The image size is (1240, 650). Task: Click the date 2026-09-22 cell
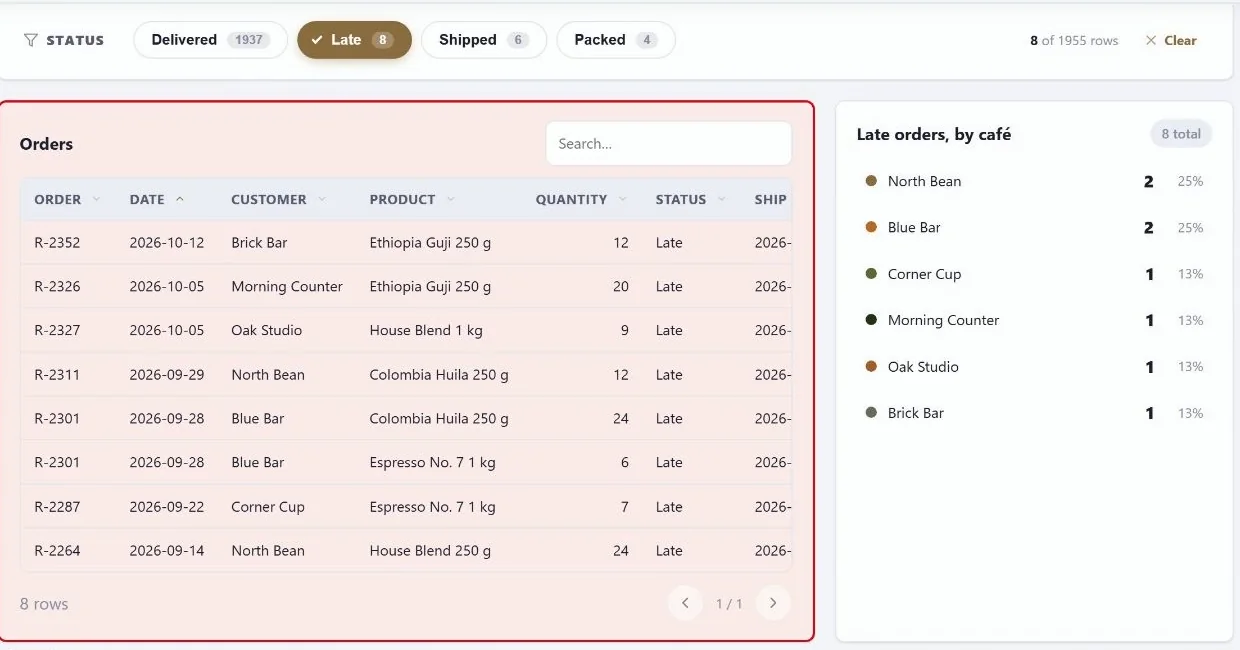167,507
